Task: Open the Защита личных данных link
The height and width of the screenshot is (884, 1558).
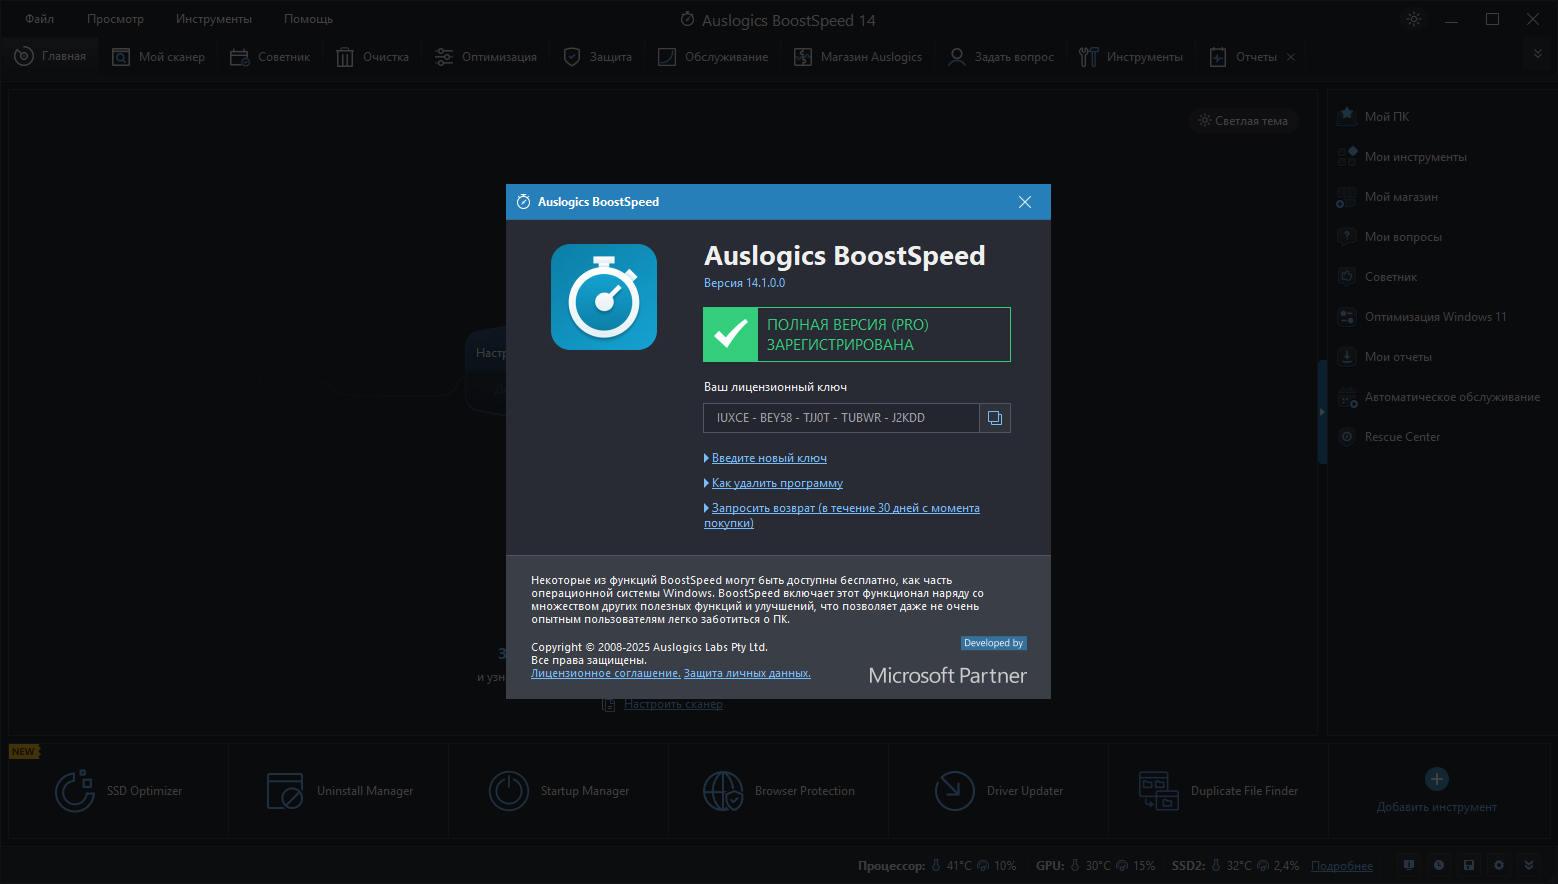Action: [747, 673]
